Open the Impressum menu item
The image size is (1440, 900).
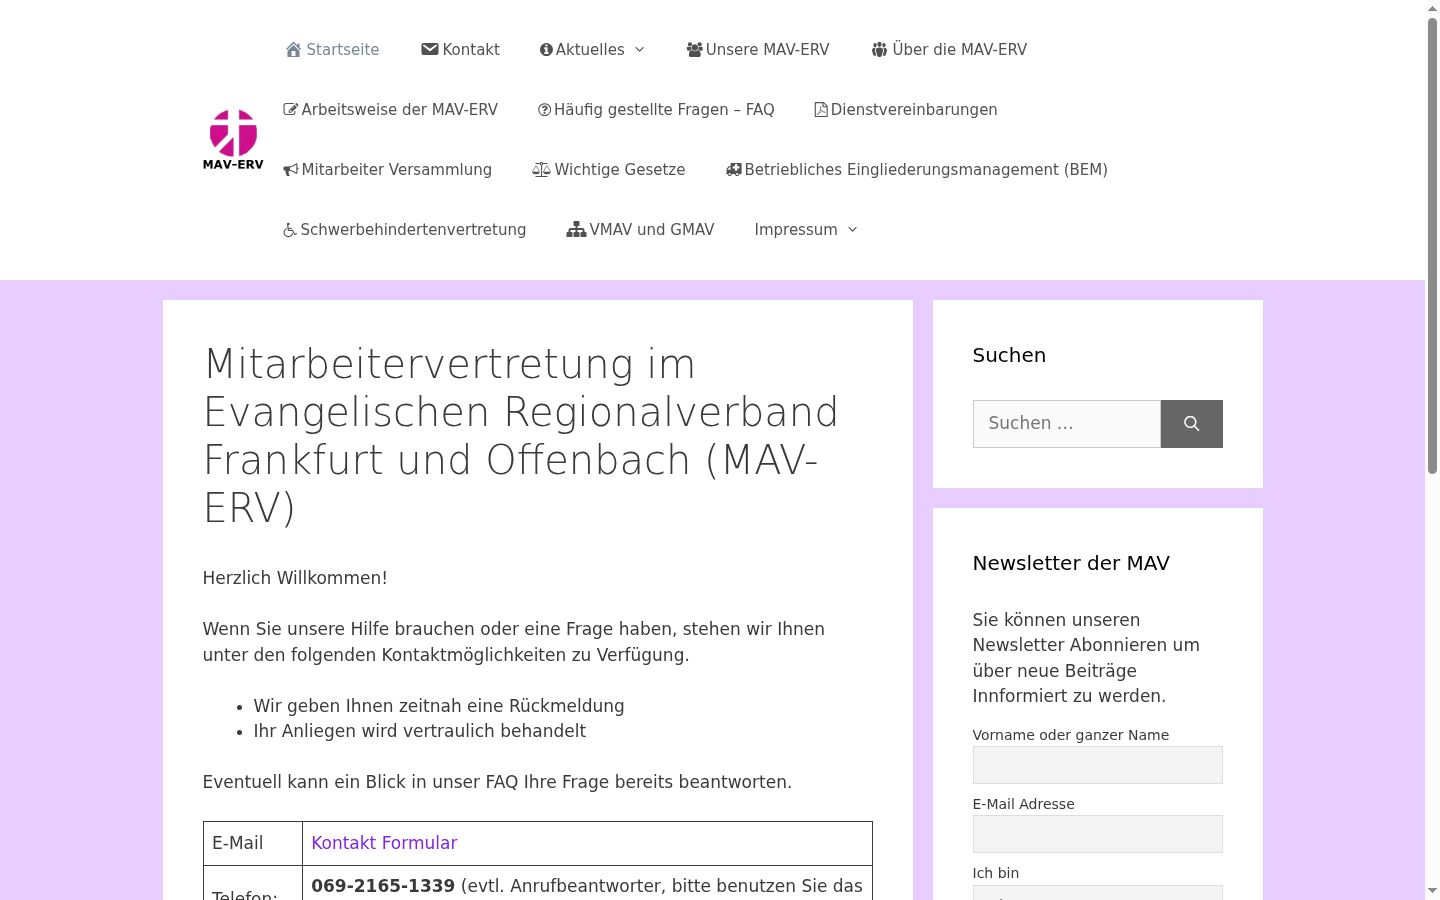[796, 230]
